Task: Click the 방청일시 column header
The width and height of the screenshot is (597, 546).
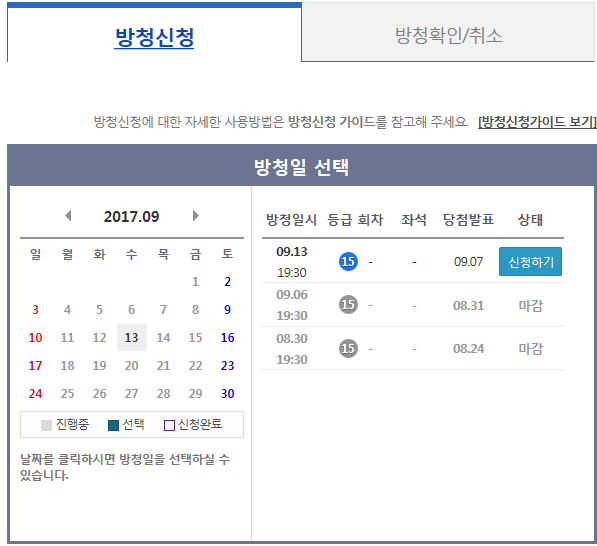Action: [291, 220]
